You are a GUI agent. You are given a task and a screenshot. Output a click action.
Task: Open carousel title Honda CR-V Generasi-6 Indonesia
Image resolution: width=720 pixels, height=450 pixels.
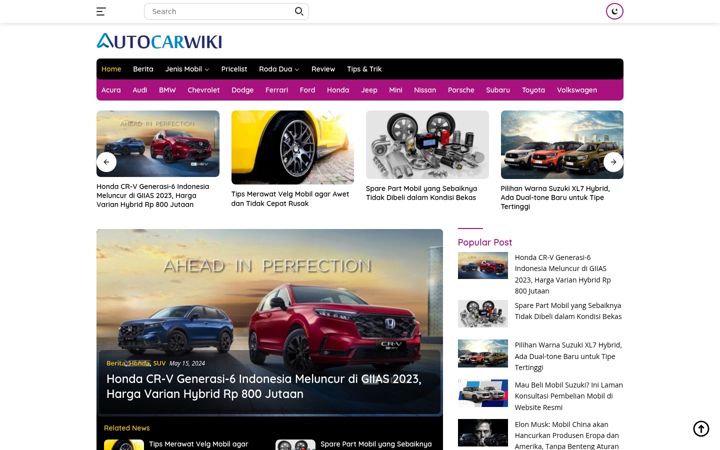[153, 196]
